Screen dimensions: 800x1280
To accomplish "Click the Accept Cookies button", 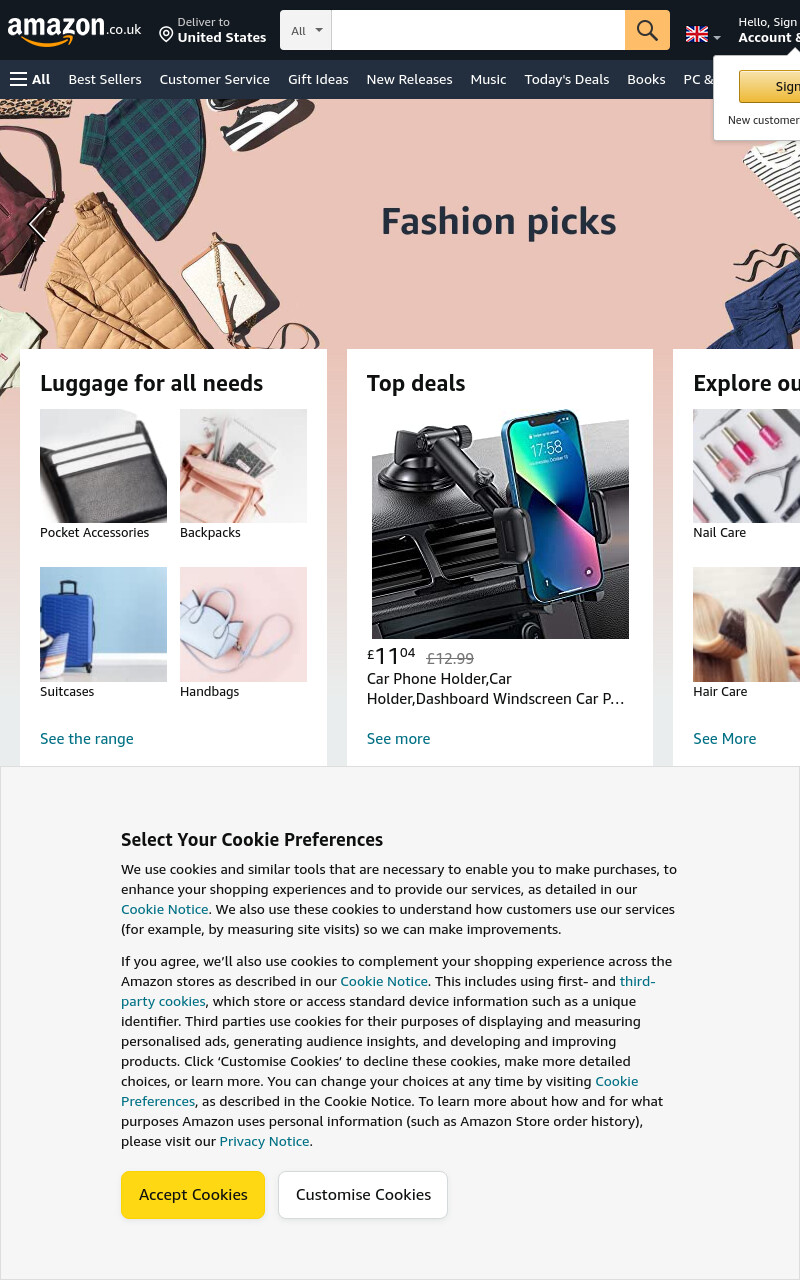I will pyautogui.click(x=193, y=1194).
